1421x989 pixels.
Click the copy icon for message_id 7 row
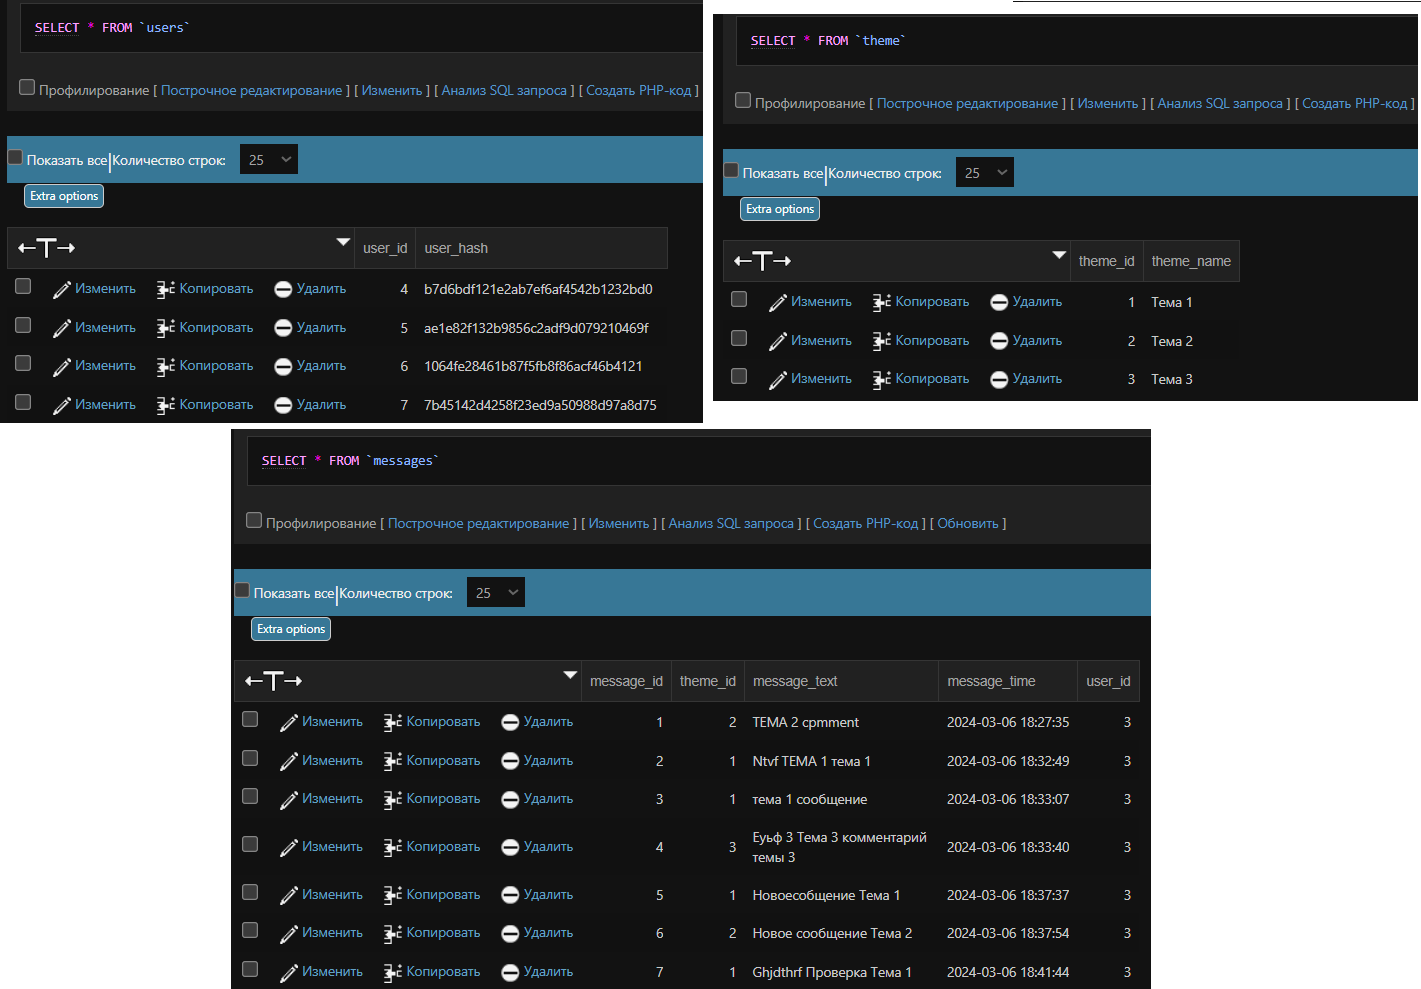pyautogui.click(x=393, y=972)
